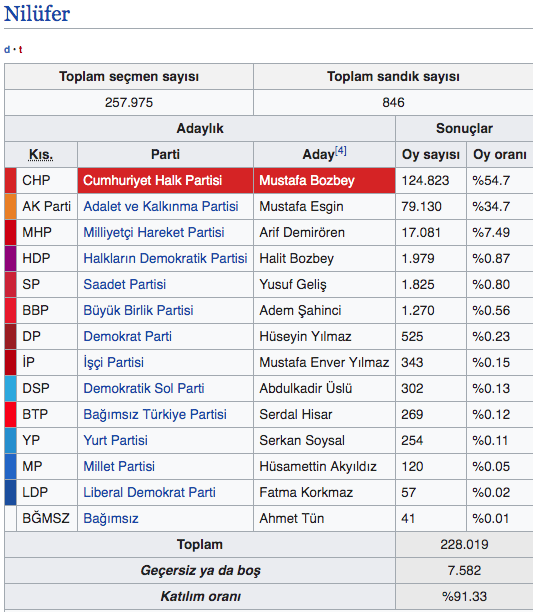533x612 pixels.
Task: Select candidate name Arif Demirören
Action: tap(302, 233)
